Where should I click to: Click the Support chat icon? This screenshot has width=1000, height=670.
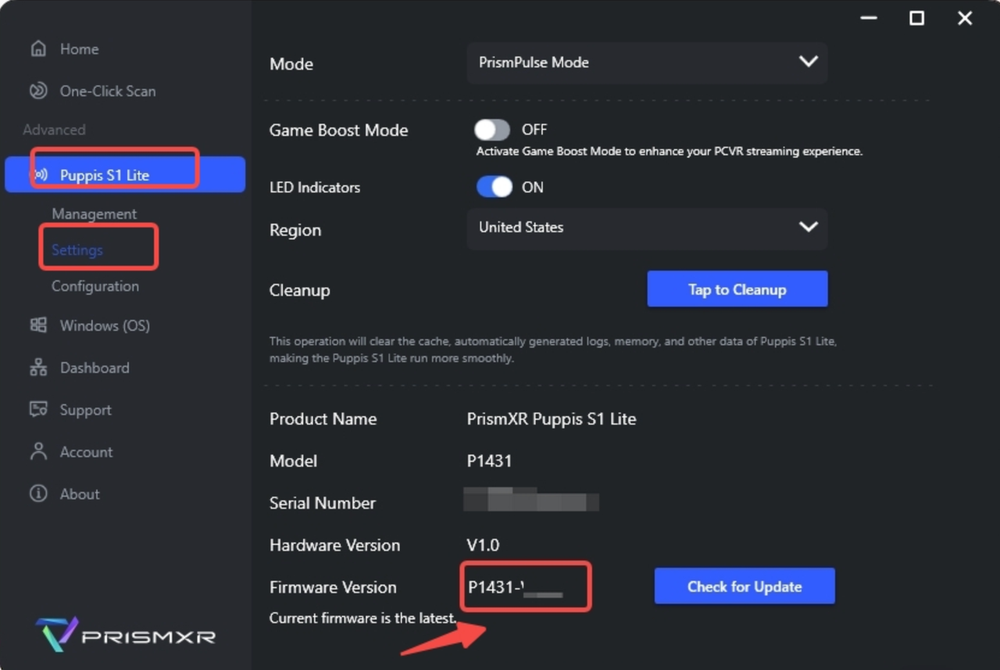coord(39,410)
